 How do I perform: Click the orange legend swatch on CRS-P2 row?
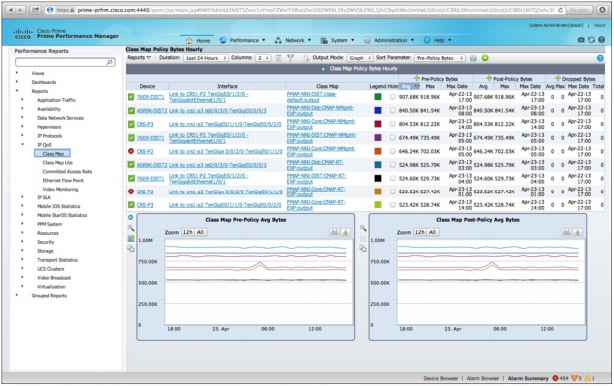pos(378,151)
